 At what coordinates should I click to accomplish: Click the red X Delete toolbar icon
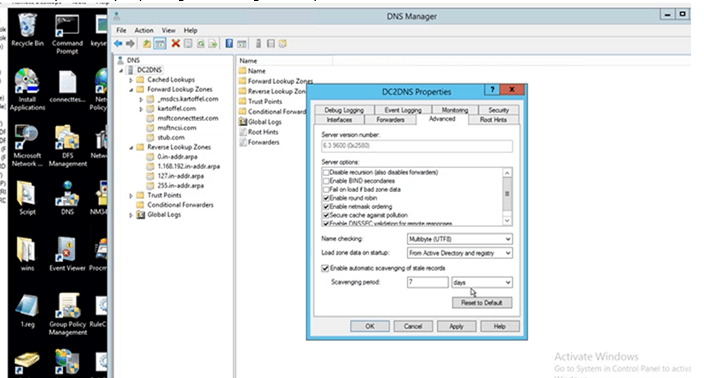[176, 44]
